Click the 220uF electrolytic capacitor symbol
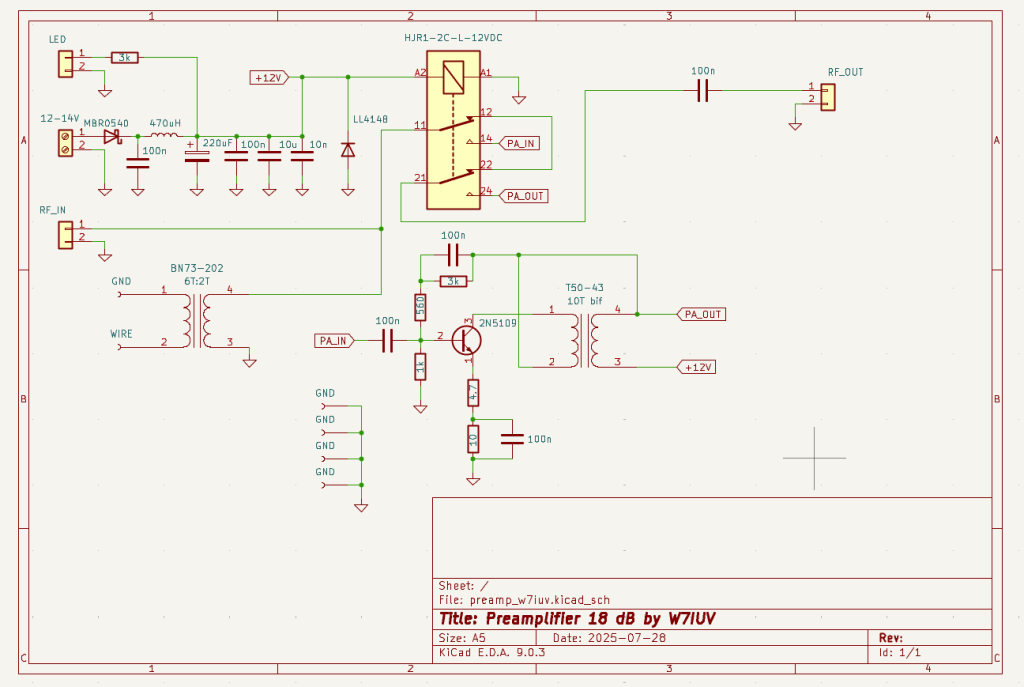 pos(197,156)
